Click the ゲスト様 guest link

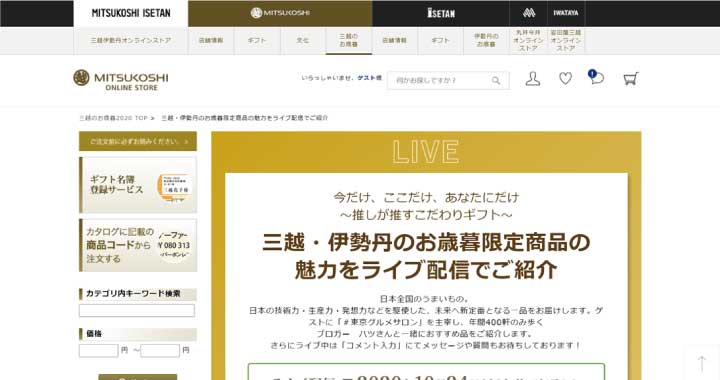pyautogui.click(x=370, y=78)
